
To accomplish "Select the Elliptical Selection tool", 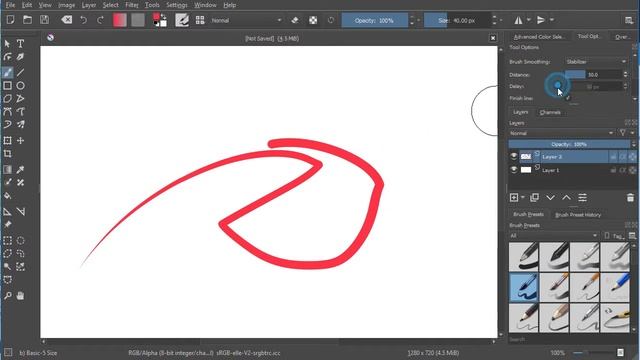I will point(20,240).
